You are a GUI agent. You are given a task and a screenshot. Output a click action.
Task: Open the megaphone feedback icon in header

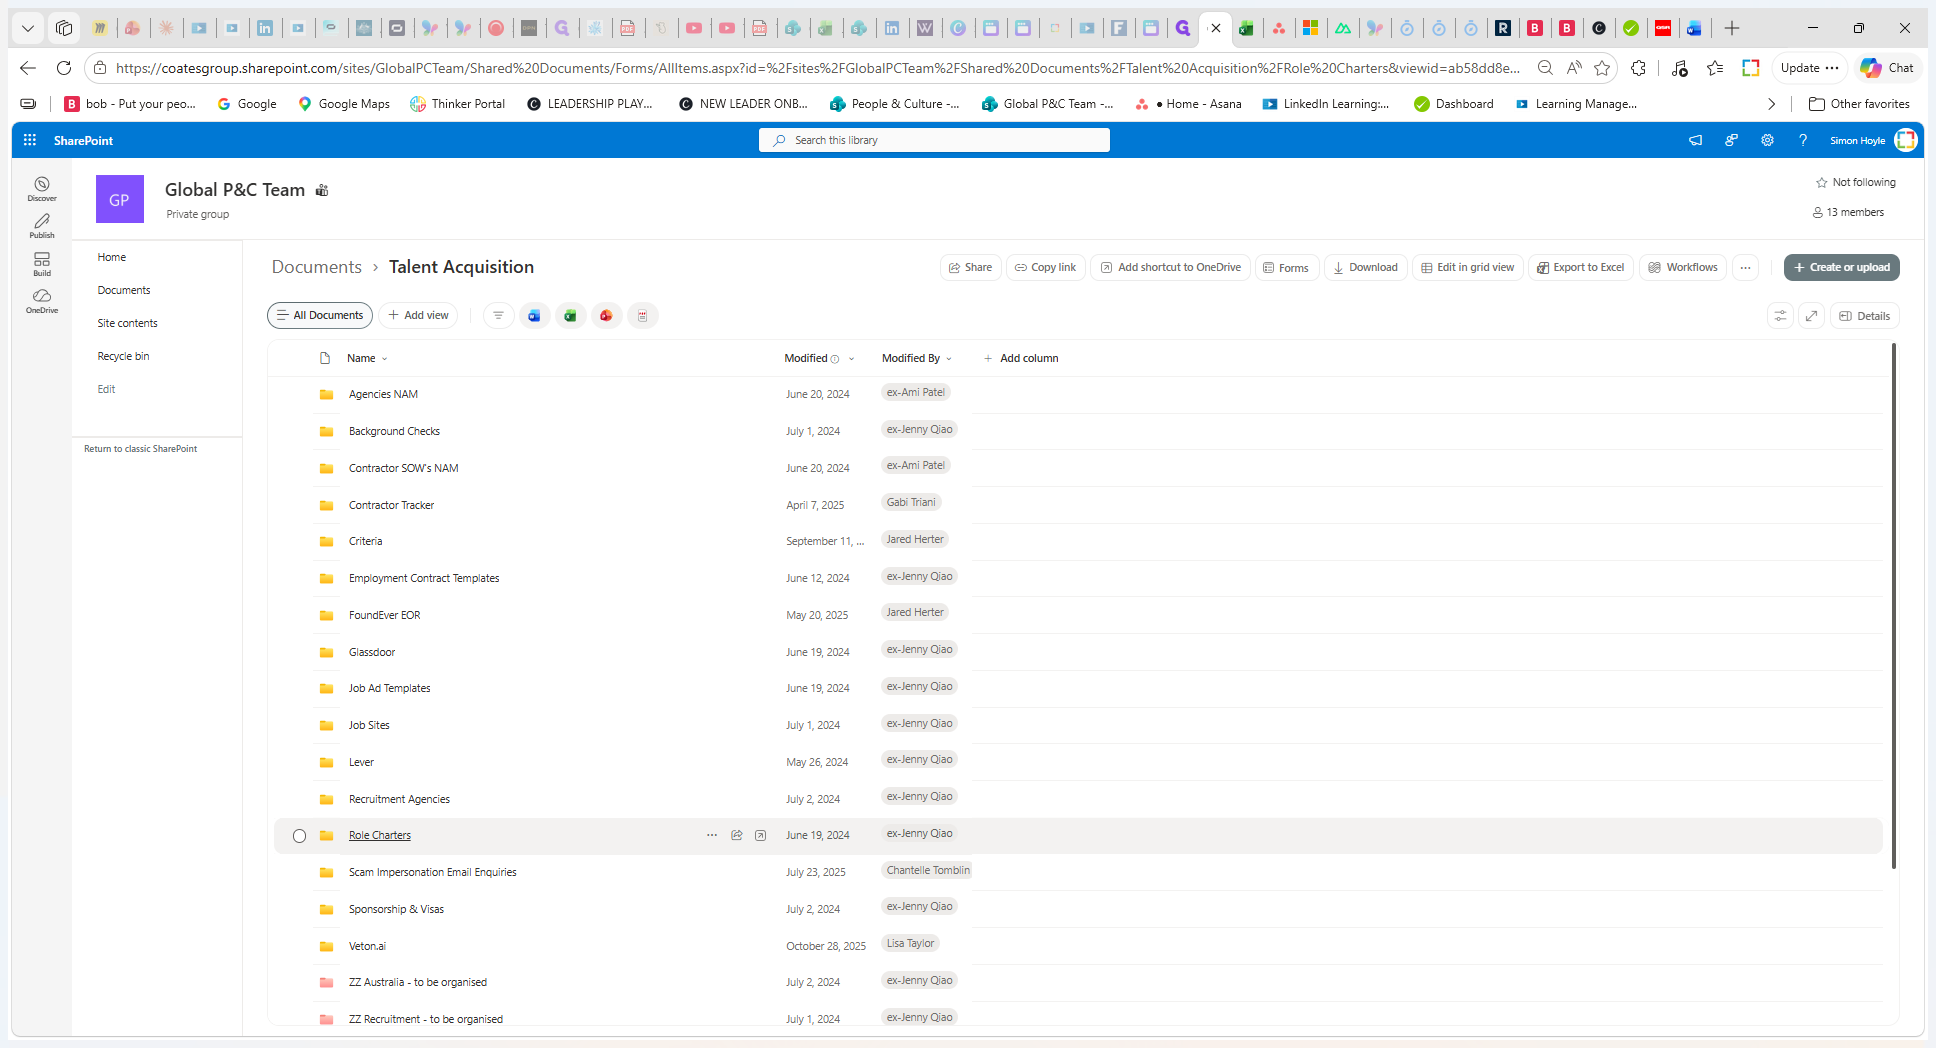click(x=1695, y=140)
